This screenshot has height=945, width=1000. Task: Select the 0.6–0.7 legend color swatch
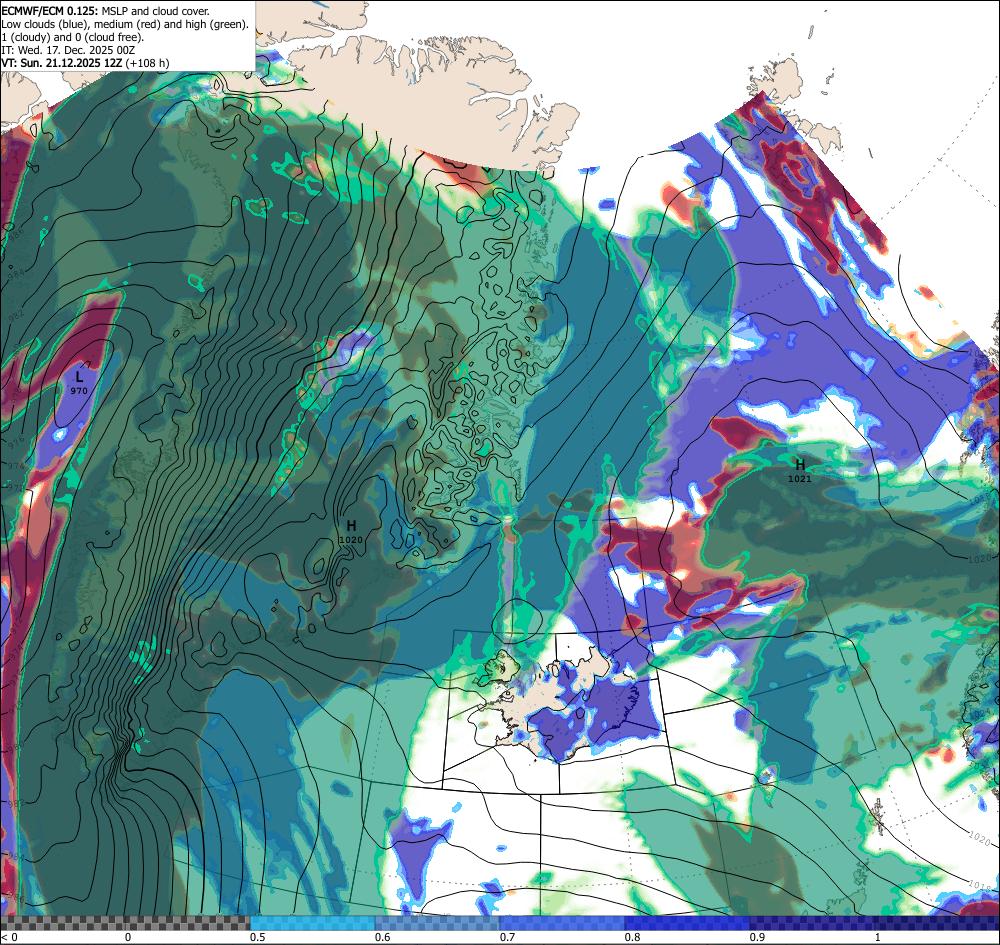coord(437,923)
